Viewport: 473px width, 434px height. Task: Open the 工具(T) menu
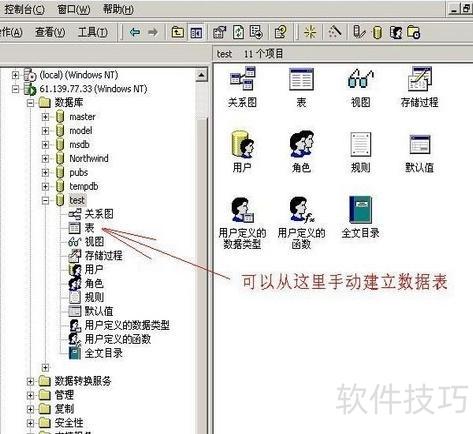93,32
